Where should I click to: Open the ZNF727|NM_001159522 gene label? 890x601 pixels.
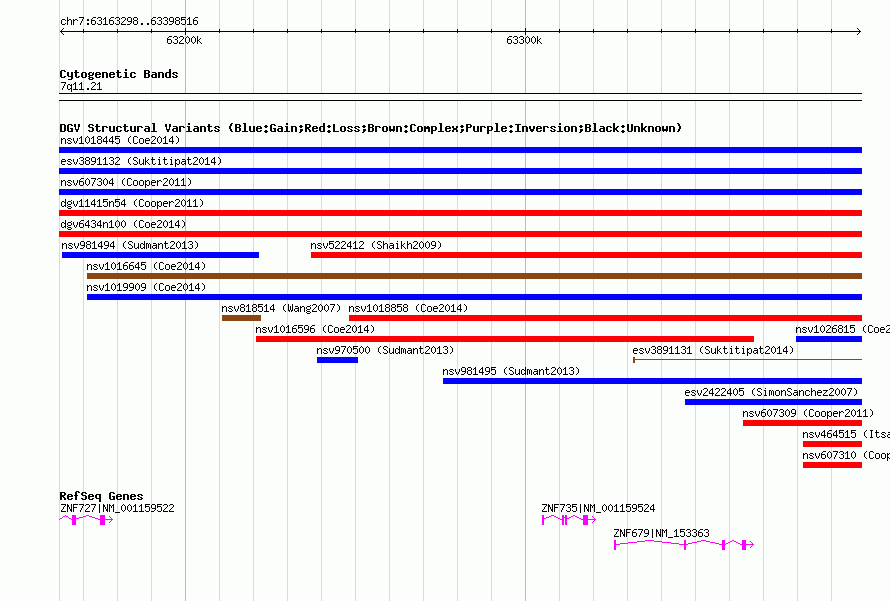click(x=117, y=508)
